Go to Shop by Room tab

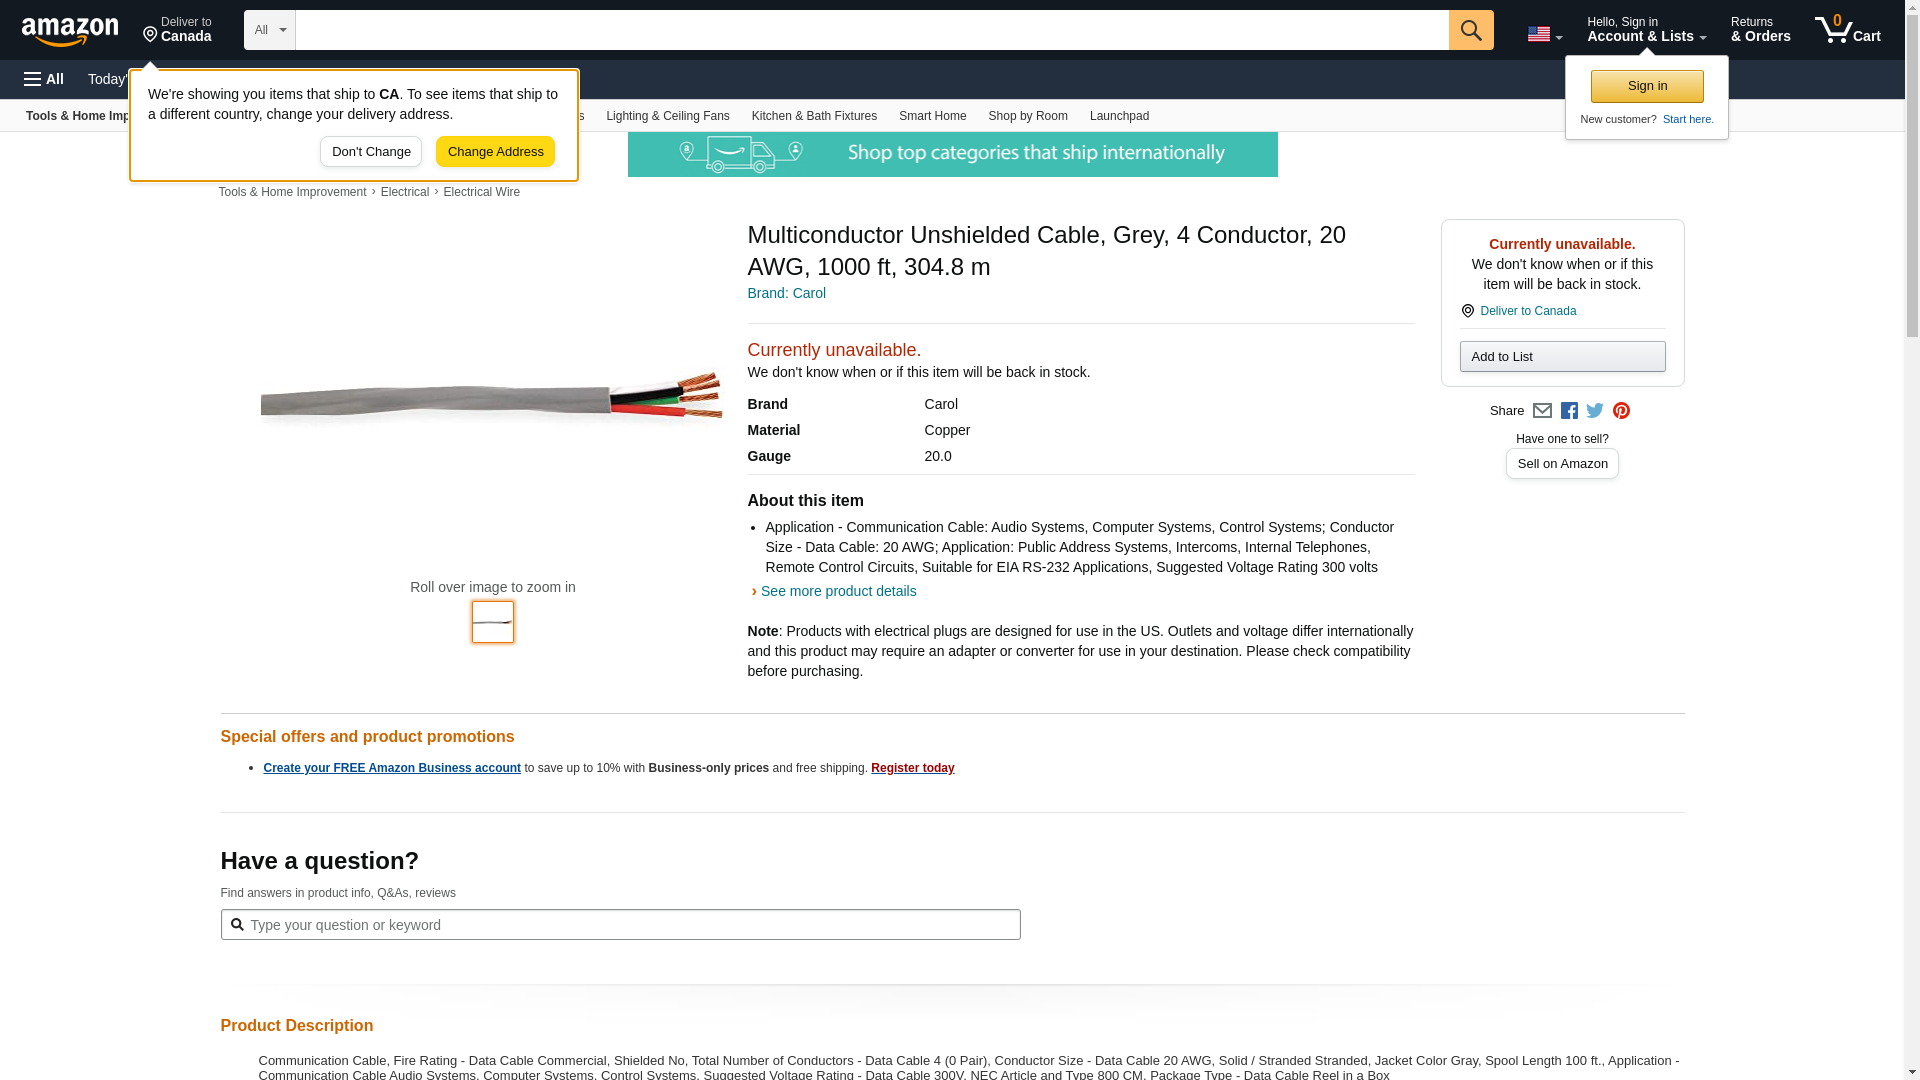pyautogui.click(x=1027, y=116)
